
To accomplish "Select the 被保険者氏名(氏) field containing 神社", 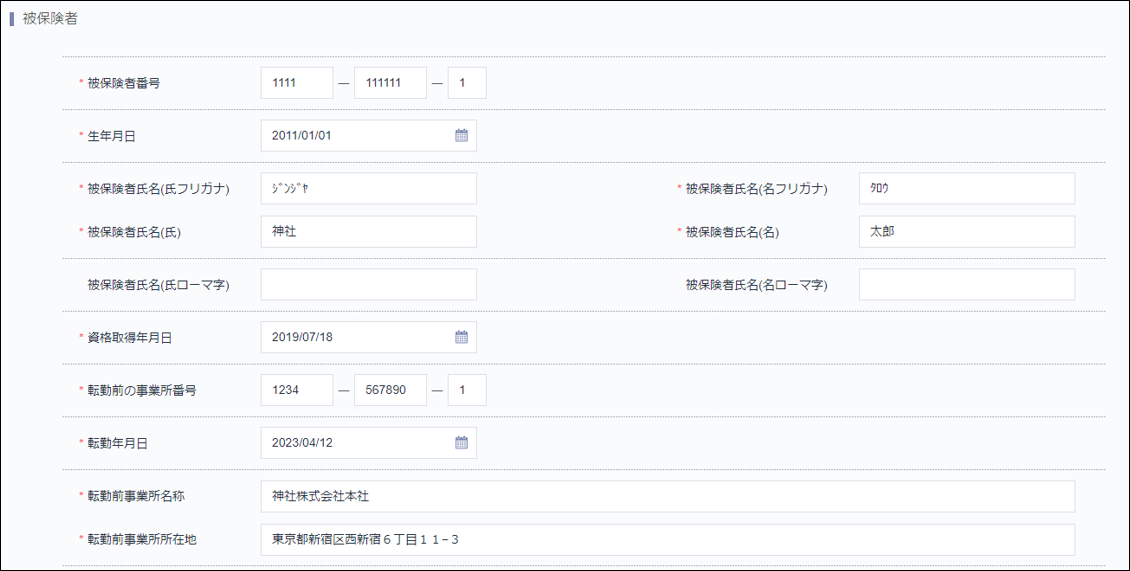I will pyautogui.click(x=368, y=232).
